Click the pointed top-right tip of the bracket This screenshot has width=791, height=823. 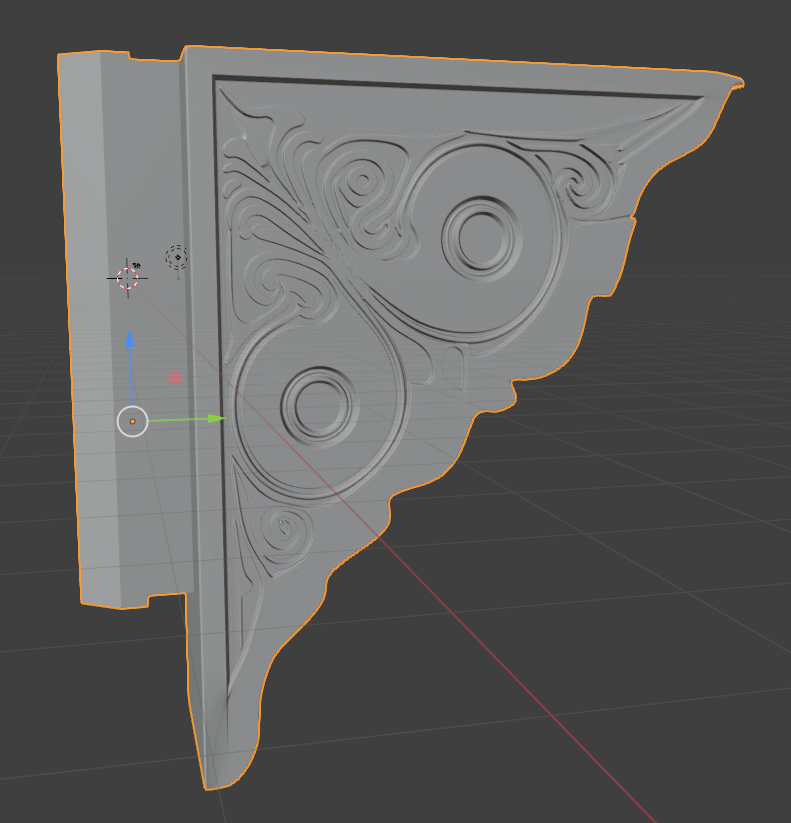(x=738, y=82)
